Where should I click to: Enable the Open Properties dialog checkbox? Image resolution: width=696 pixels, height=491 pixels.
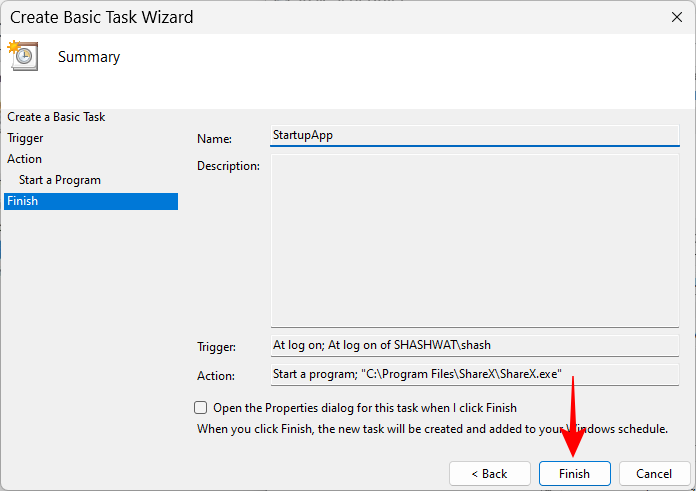point(201,408)
